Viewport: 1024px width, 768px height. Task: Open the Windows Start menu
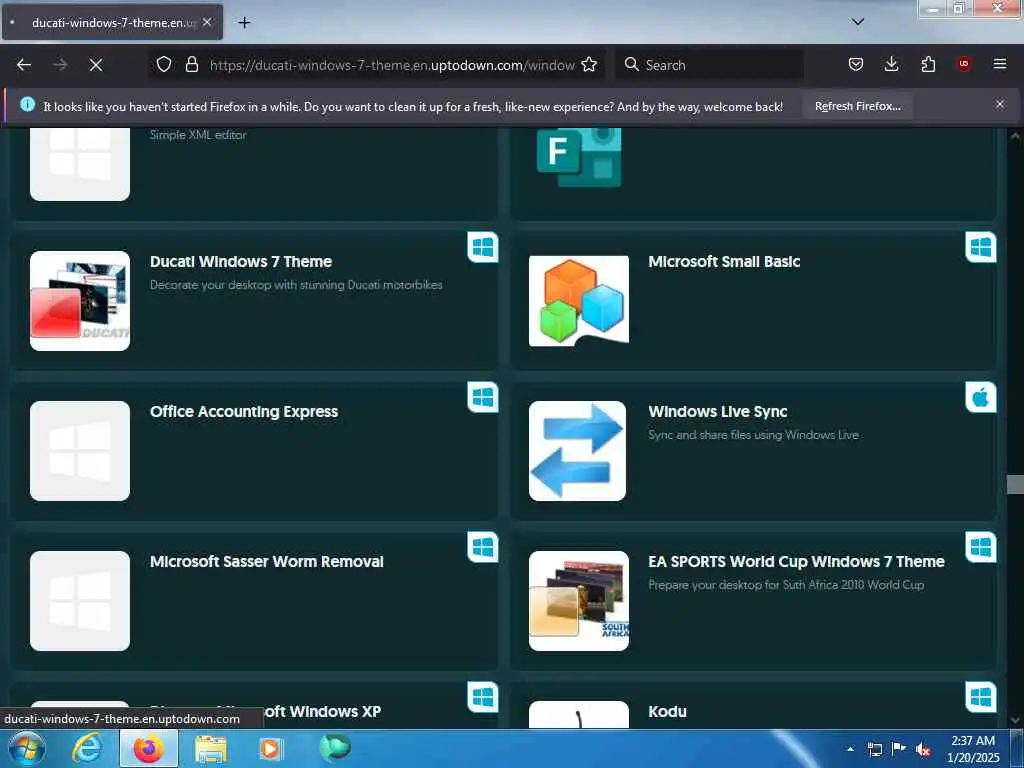(27, 749)
